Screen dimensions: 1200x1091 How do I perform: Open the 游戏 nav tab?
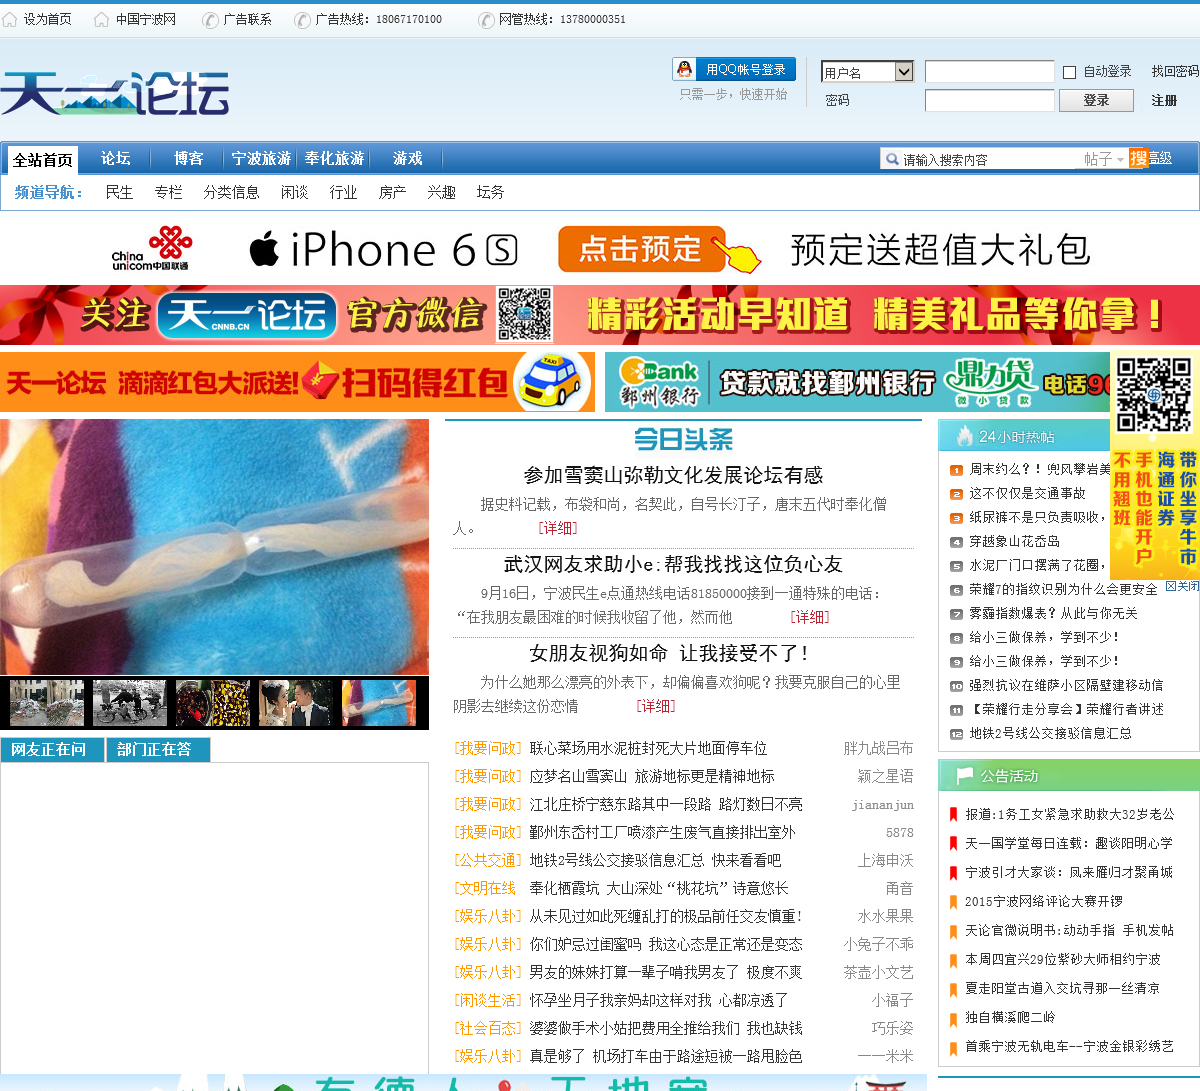coord(407,158)
